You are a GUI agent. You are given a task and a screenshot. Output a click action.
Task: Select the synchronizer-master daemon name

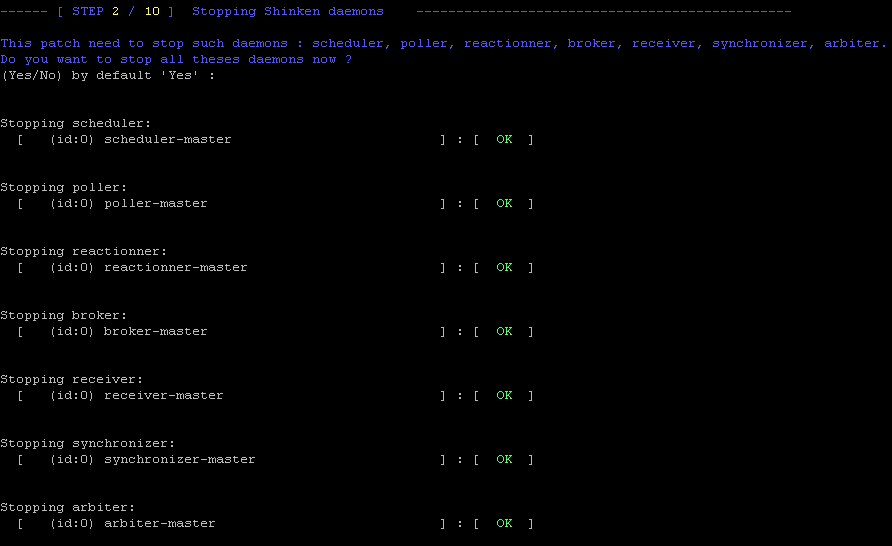(179, 459)
